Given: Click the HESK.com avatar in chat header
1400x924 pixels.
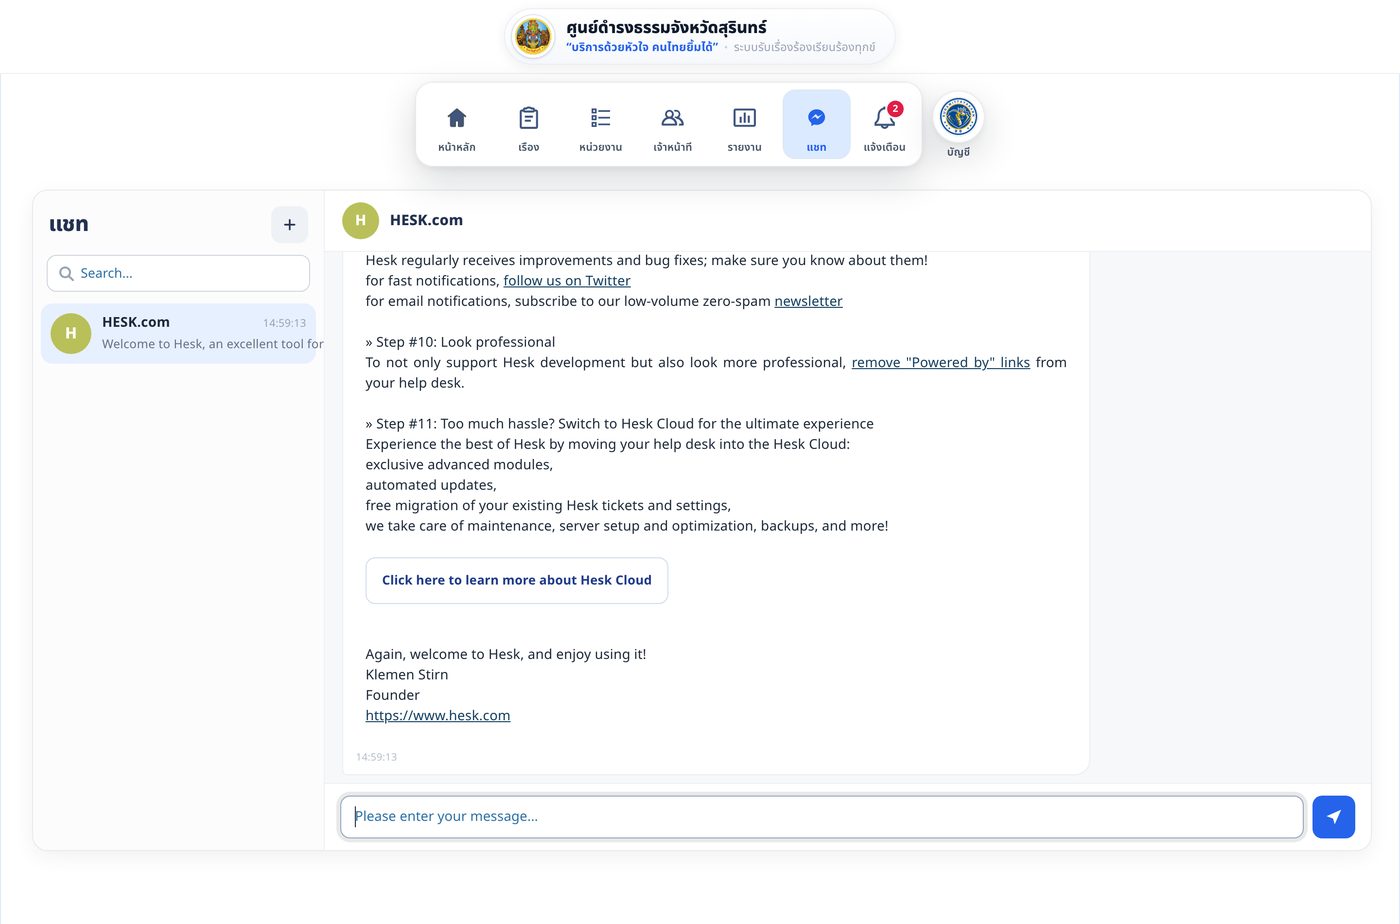Looking at the screenshot, I should pos(361,221).
